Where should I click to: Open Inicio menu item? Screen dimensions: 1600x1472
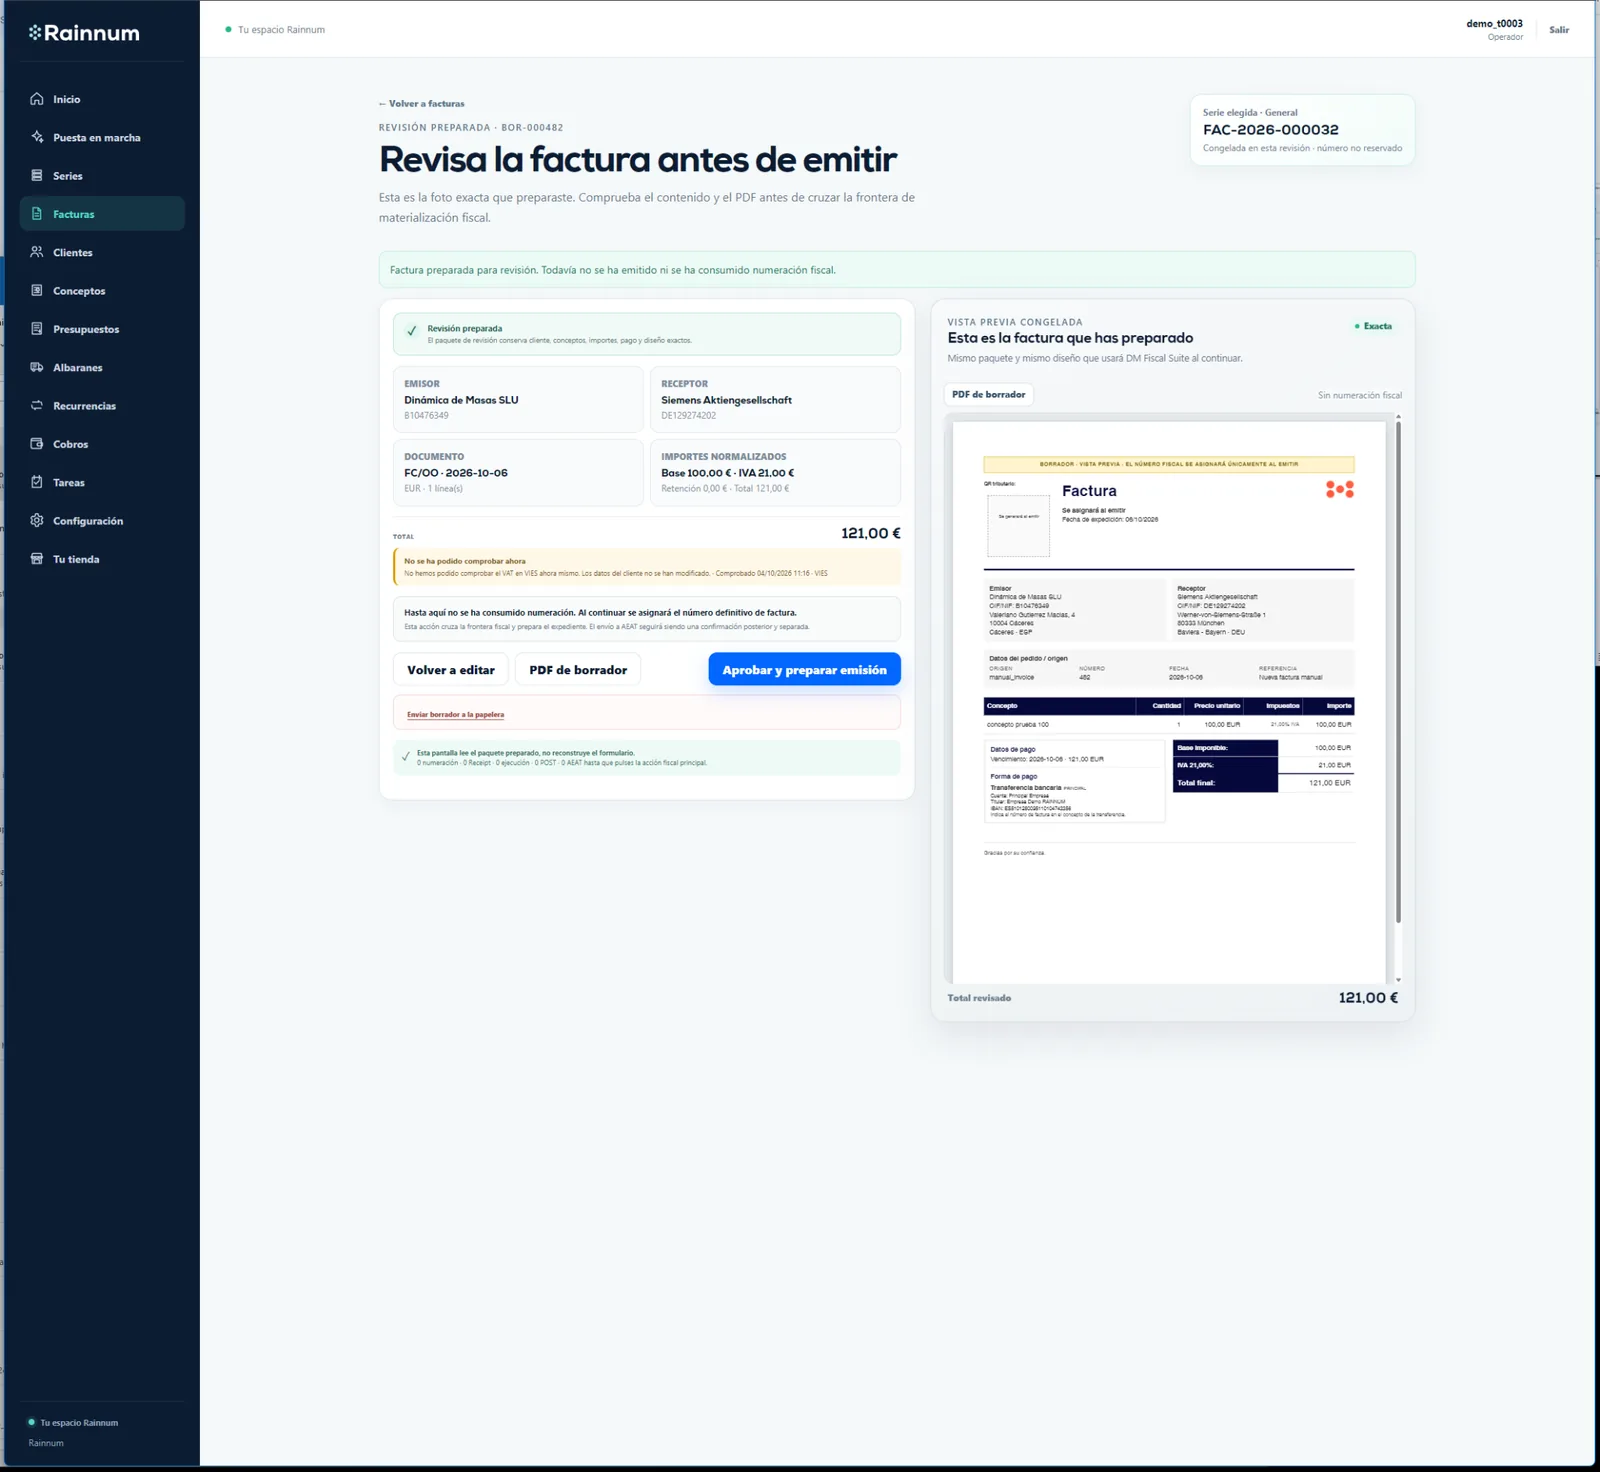coord(102,99)
